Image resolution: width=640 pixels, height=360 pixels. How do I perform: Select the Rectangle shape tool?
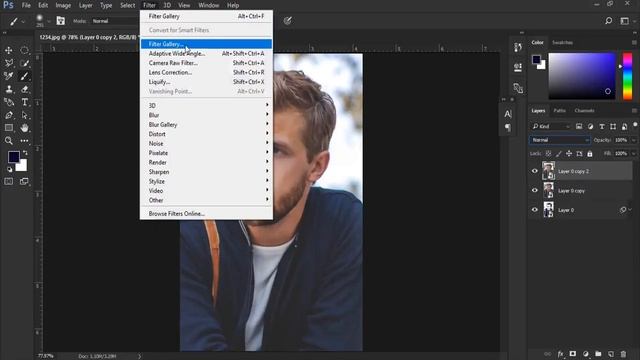(9, 128)
